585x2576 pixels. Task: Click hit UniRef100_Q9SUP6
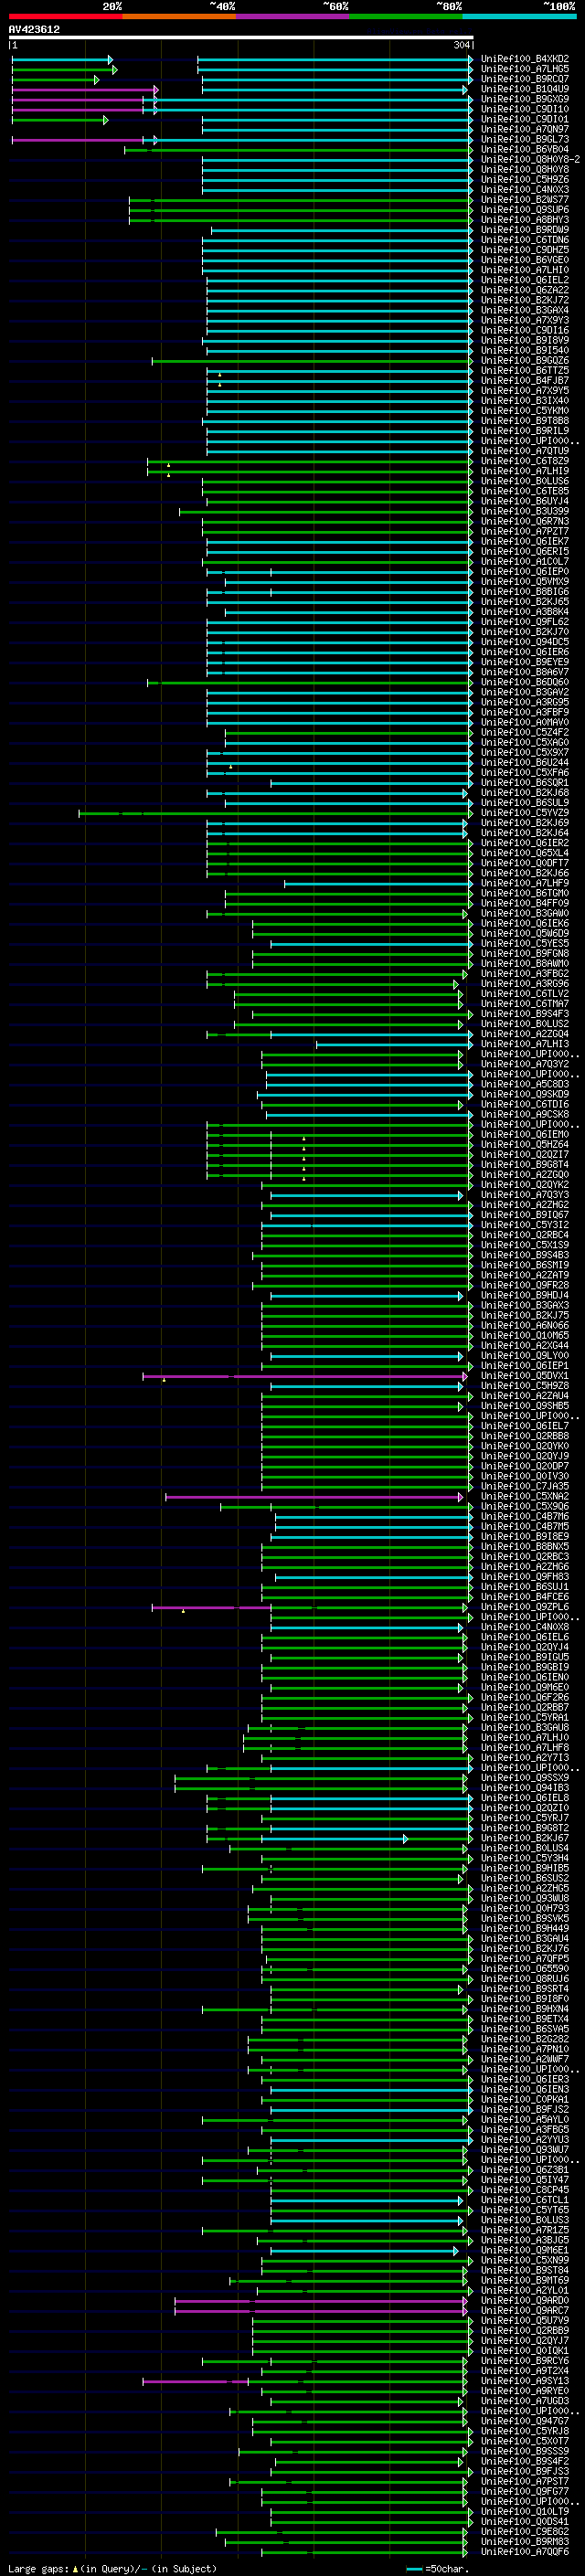point(525,210)
